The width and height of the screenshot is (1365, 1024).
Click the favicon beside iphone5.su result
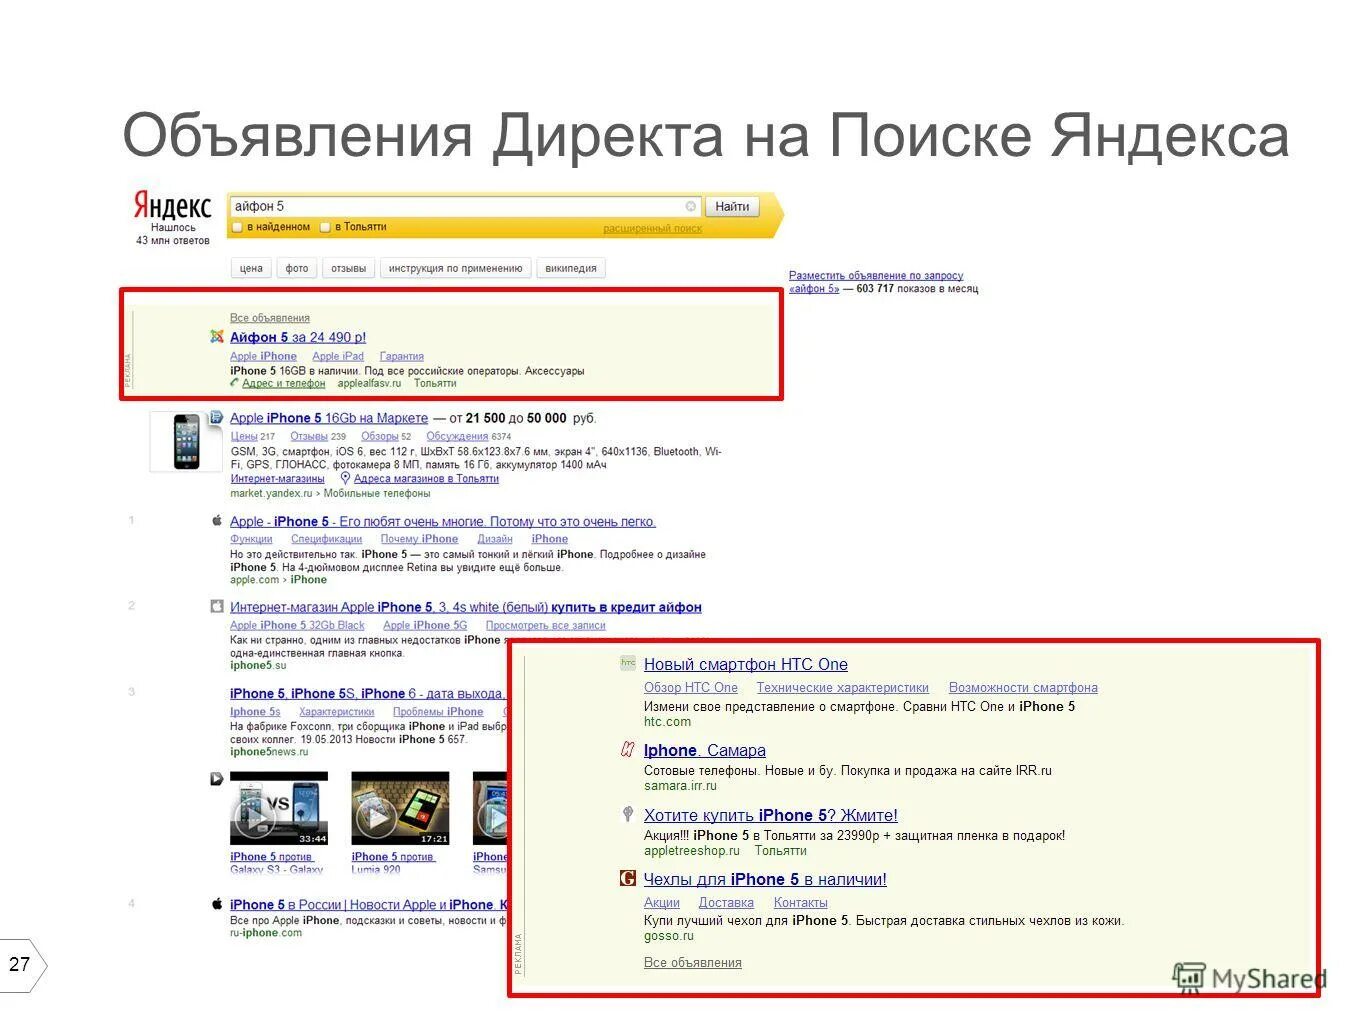click(x=217, y=606)
